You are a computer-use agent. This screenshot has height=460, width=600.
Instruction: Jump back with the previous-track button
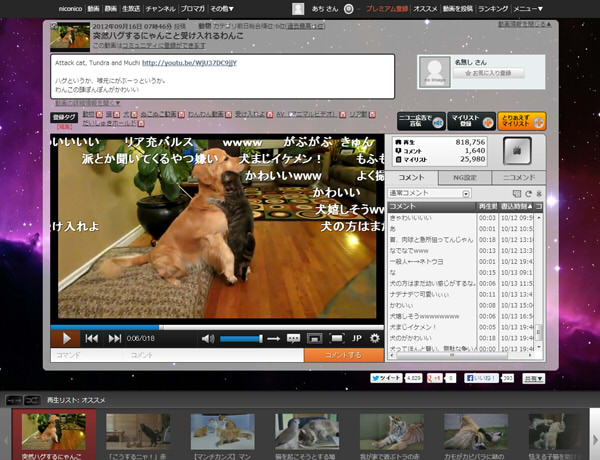point(91,339)
